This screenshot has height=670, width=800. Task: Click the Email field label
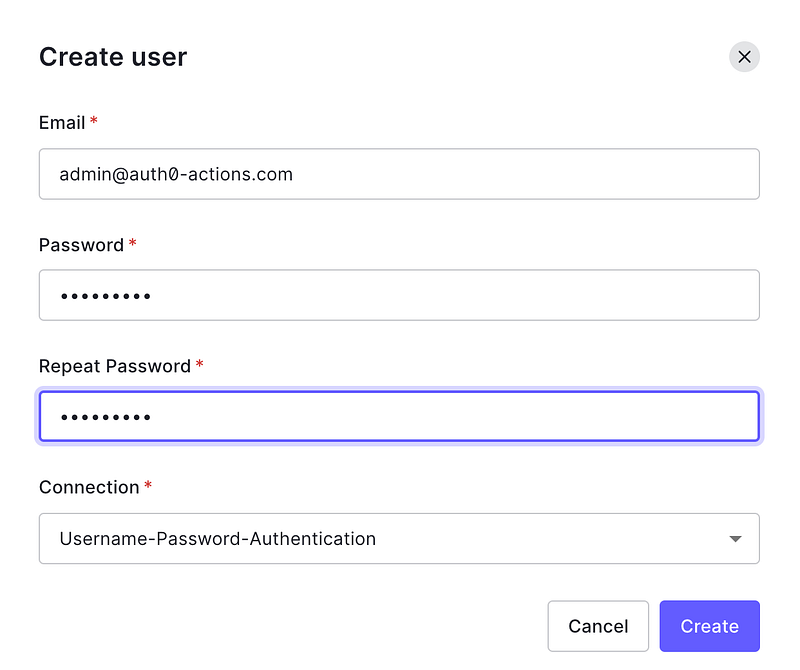(x=62, y=122)
